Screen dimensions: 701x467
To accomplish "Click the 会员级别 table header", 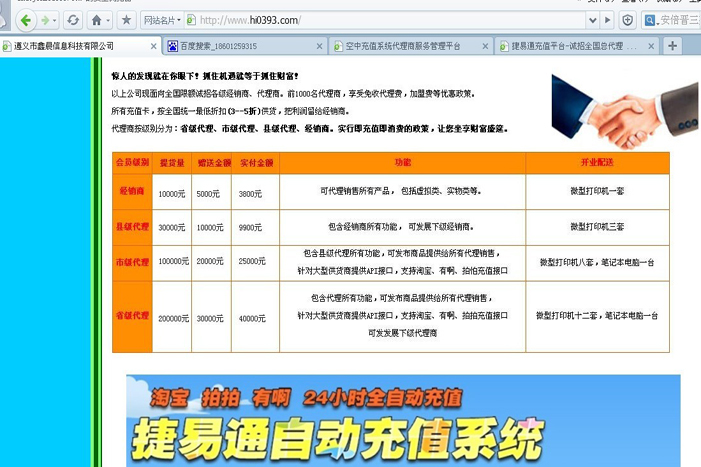I will (132, 163).
